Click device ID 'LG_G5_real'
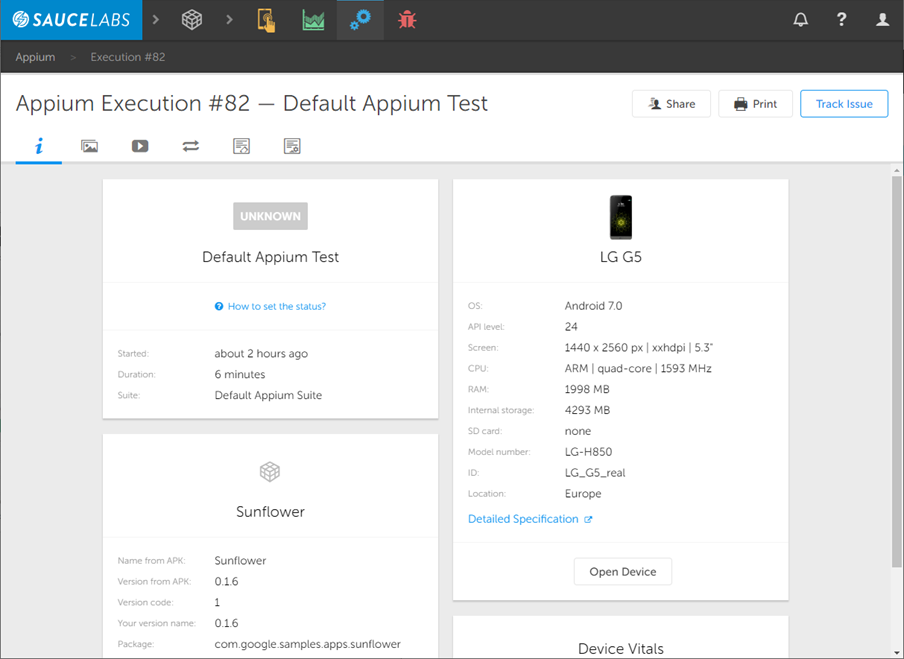Screen dimensions: 904x659 pyautogui.click(x=595, y=473)
